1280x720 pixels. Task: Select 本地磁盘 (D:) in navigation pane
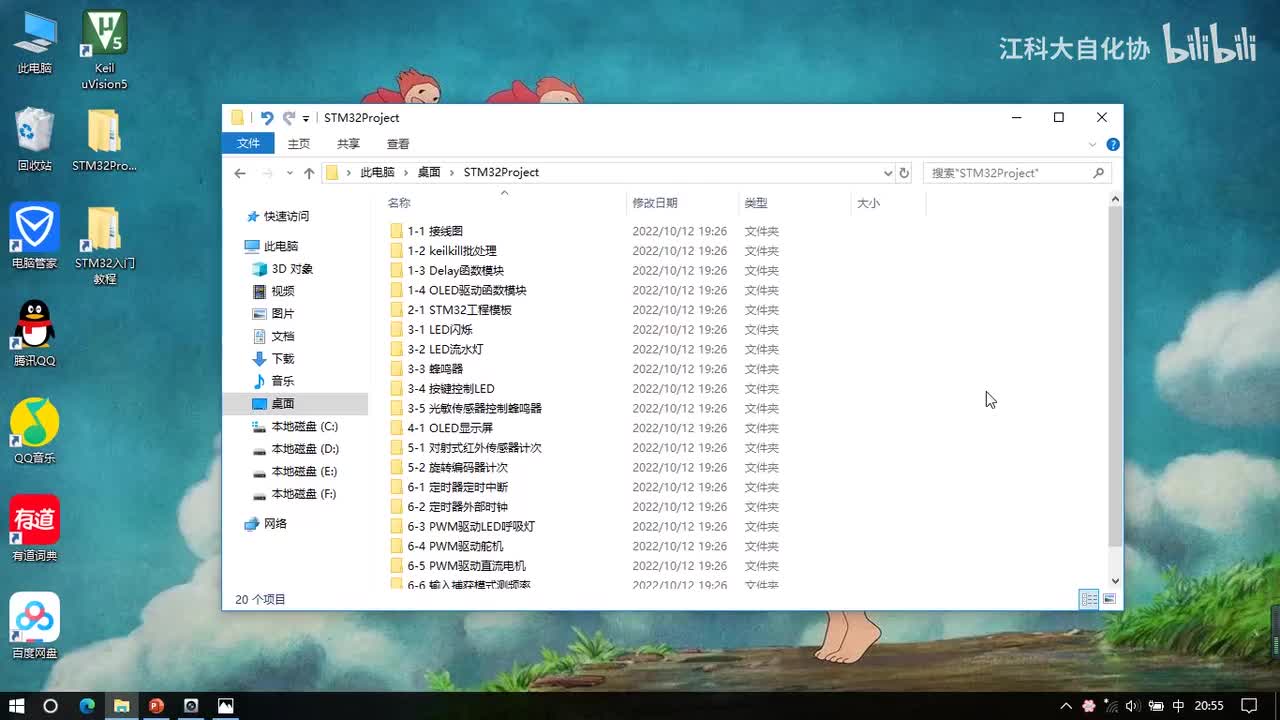305,449
